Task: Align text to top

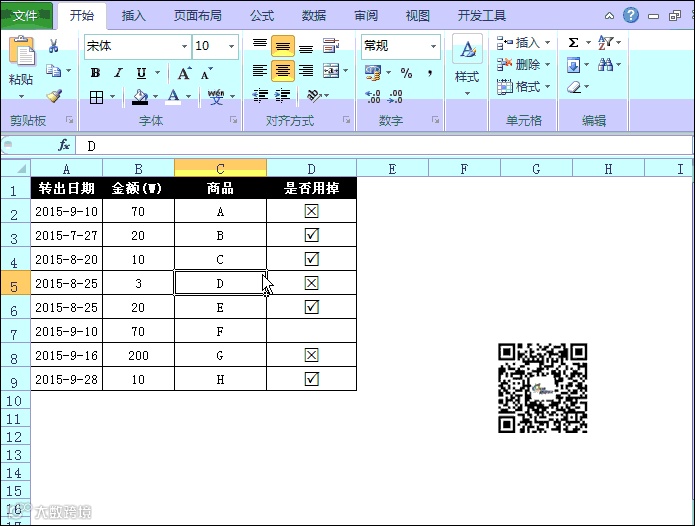Action: point(260,45)
